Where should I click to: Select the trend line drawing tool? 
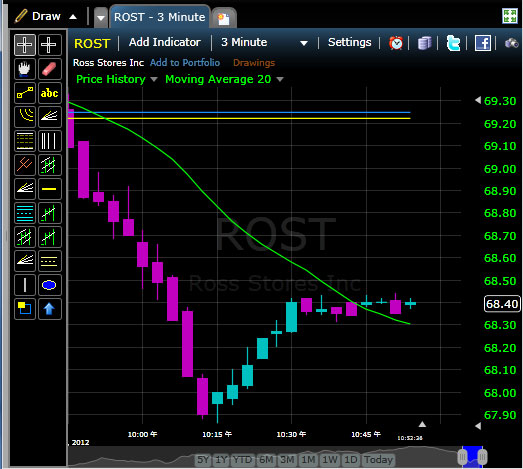click(x=25, y=93)
